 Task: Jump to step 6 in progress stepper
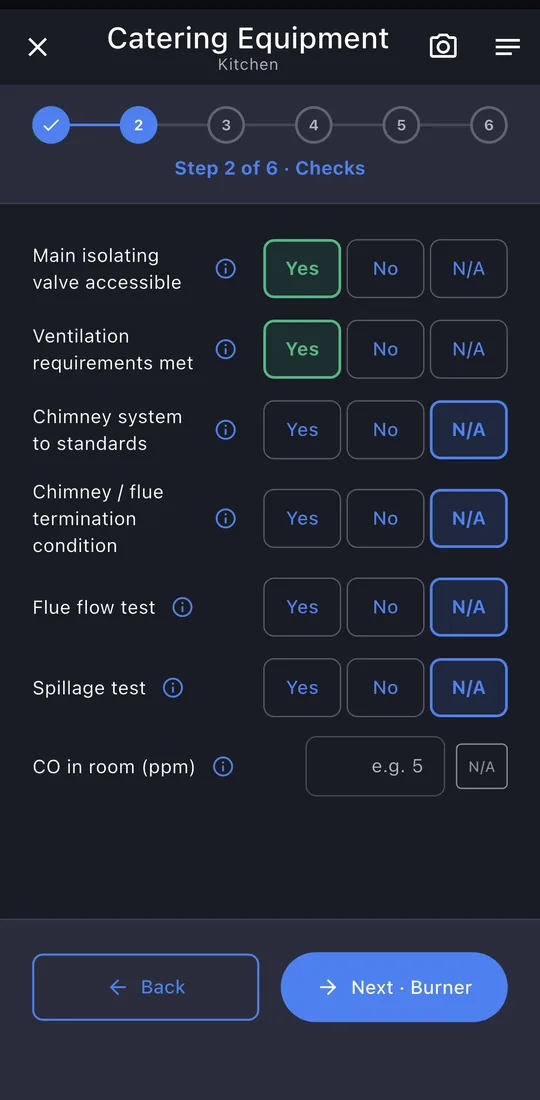click(489, 125)
